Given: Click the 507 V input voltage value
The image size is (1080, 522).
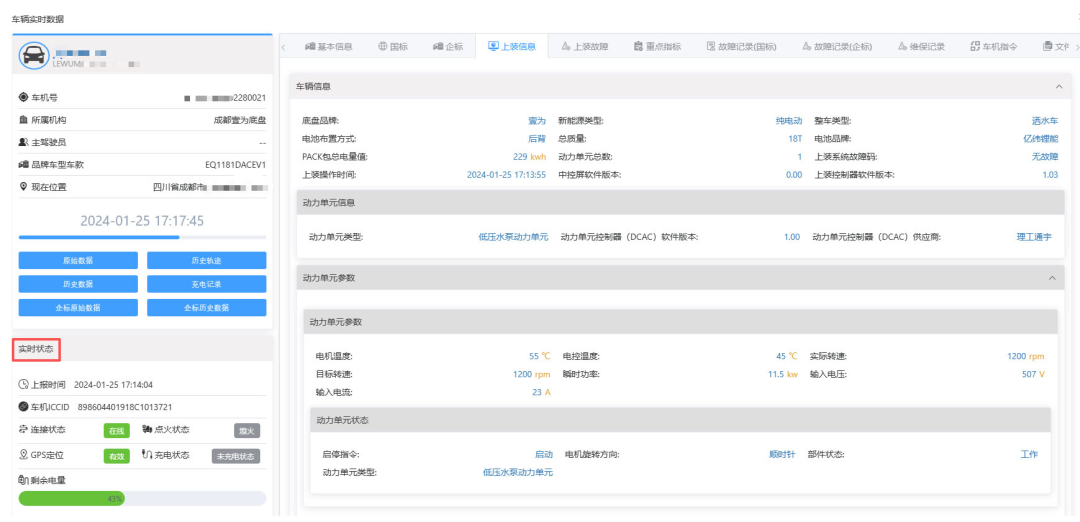Looking at the screenshot, I should 1033,374.
